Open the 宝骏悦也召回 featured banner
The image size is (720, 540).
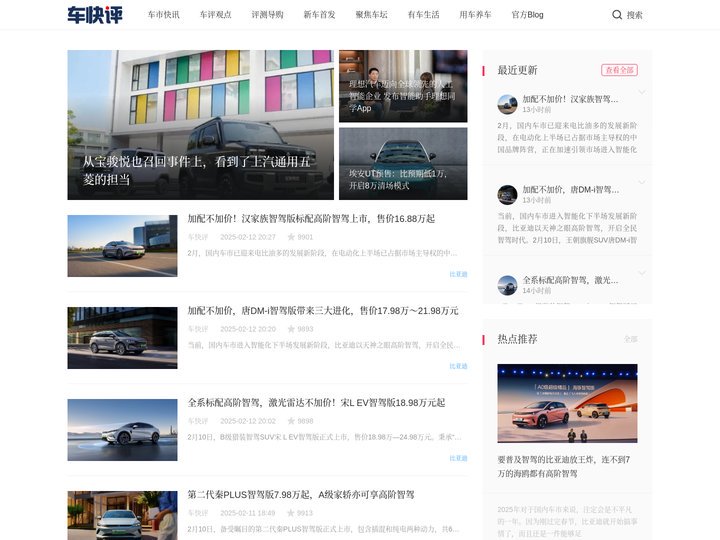[x=201, y=125]
